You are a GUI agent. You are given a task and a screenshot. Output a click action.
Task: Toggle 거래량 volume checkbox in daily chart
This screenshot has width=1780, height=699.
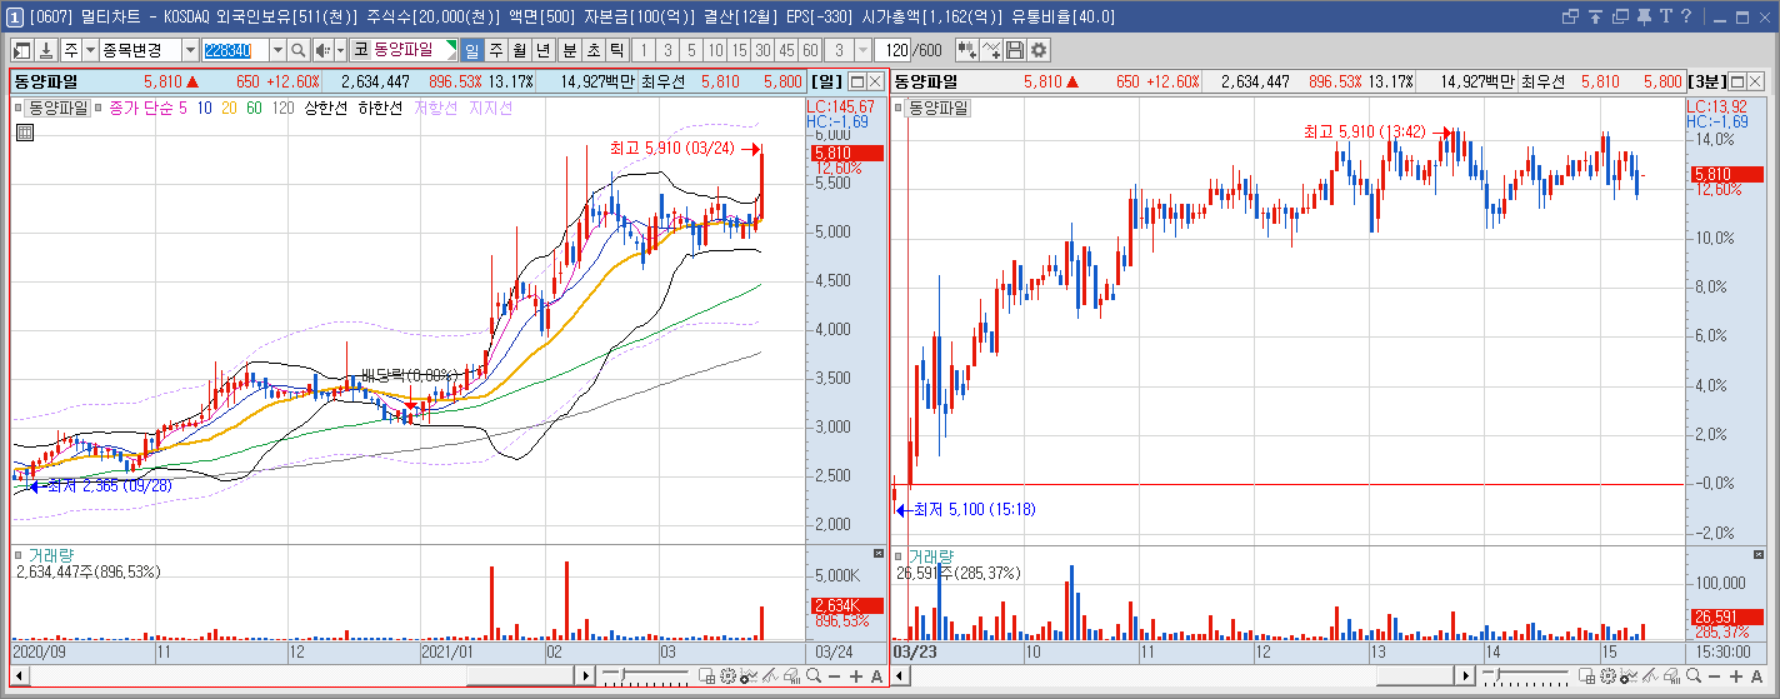coord(18,555)
